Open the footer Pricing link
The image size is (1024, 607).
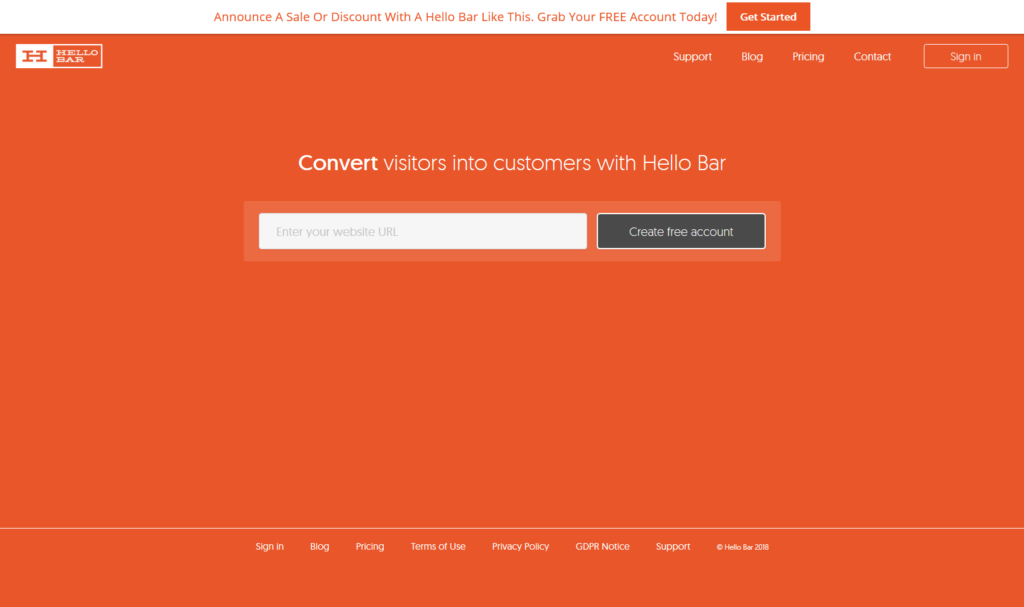pos(370,547)
